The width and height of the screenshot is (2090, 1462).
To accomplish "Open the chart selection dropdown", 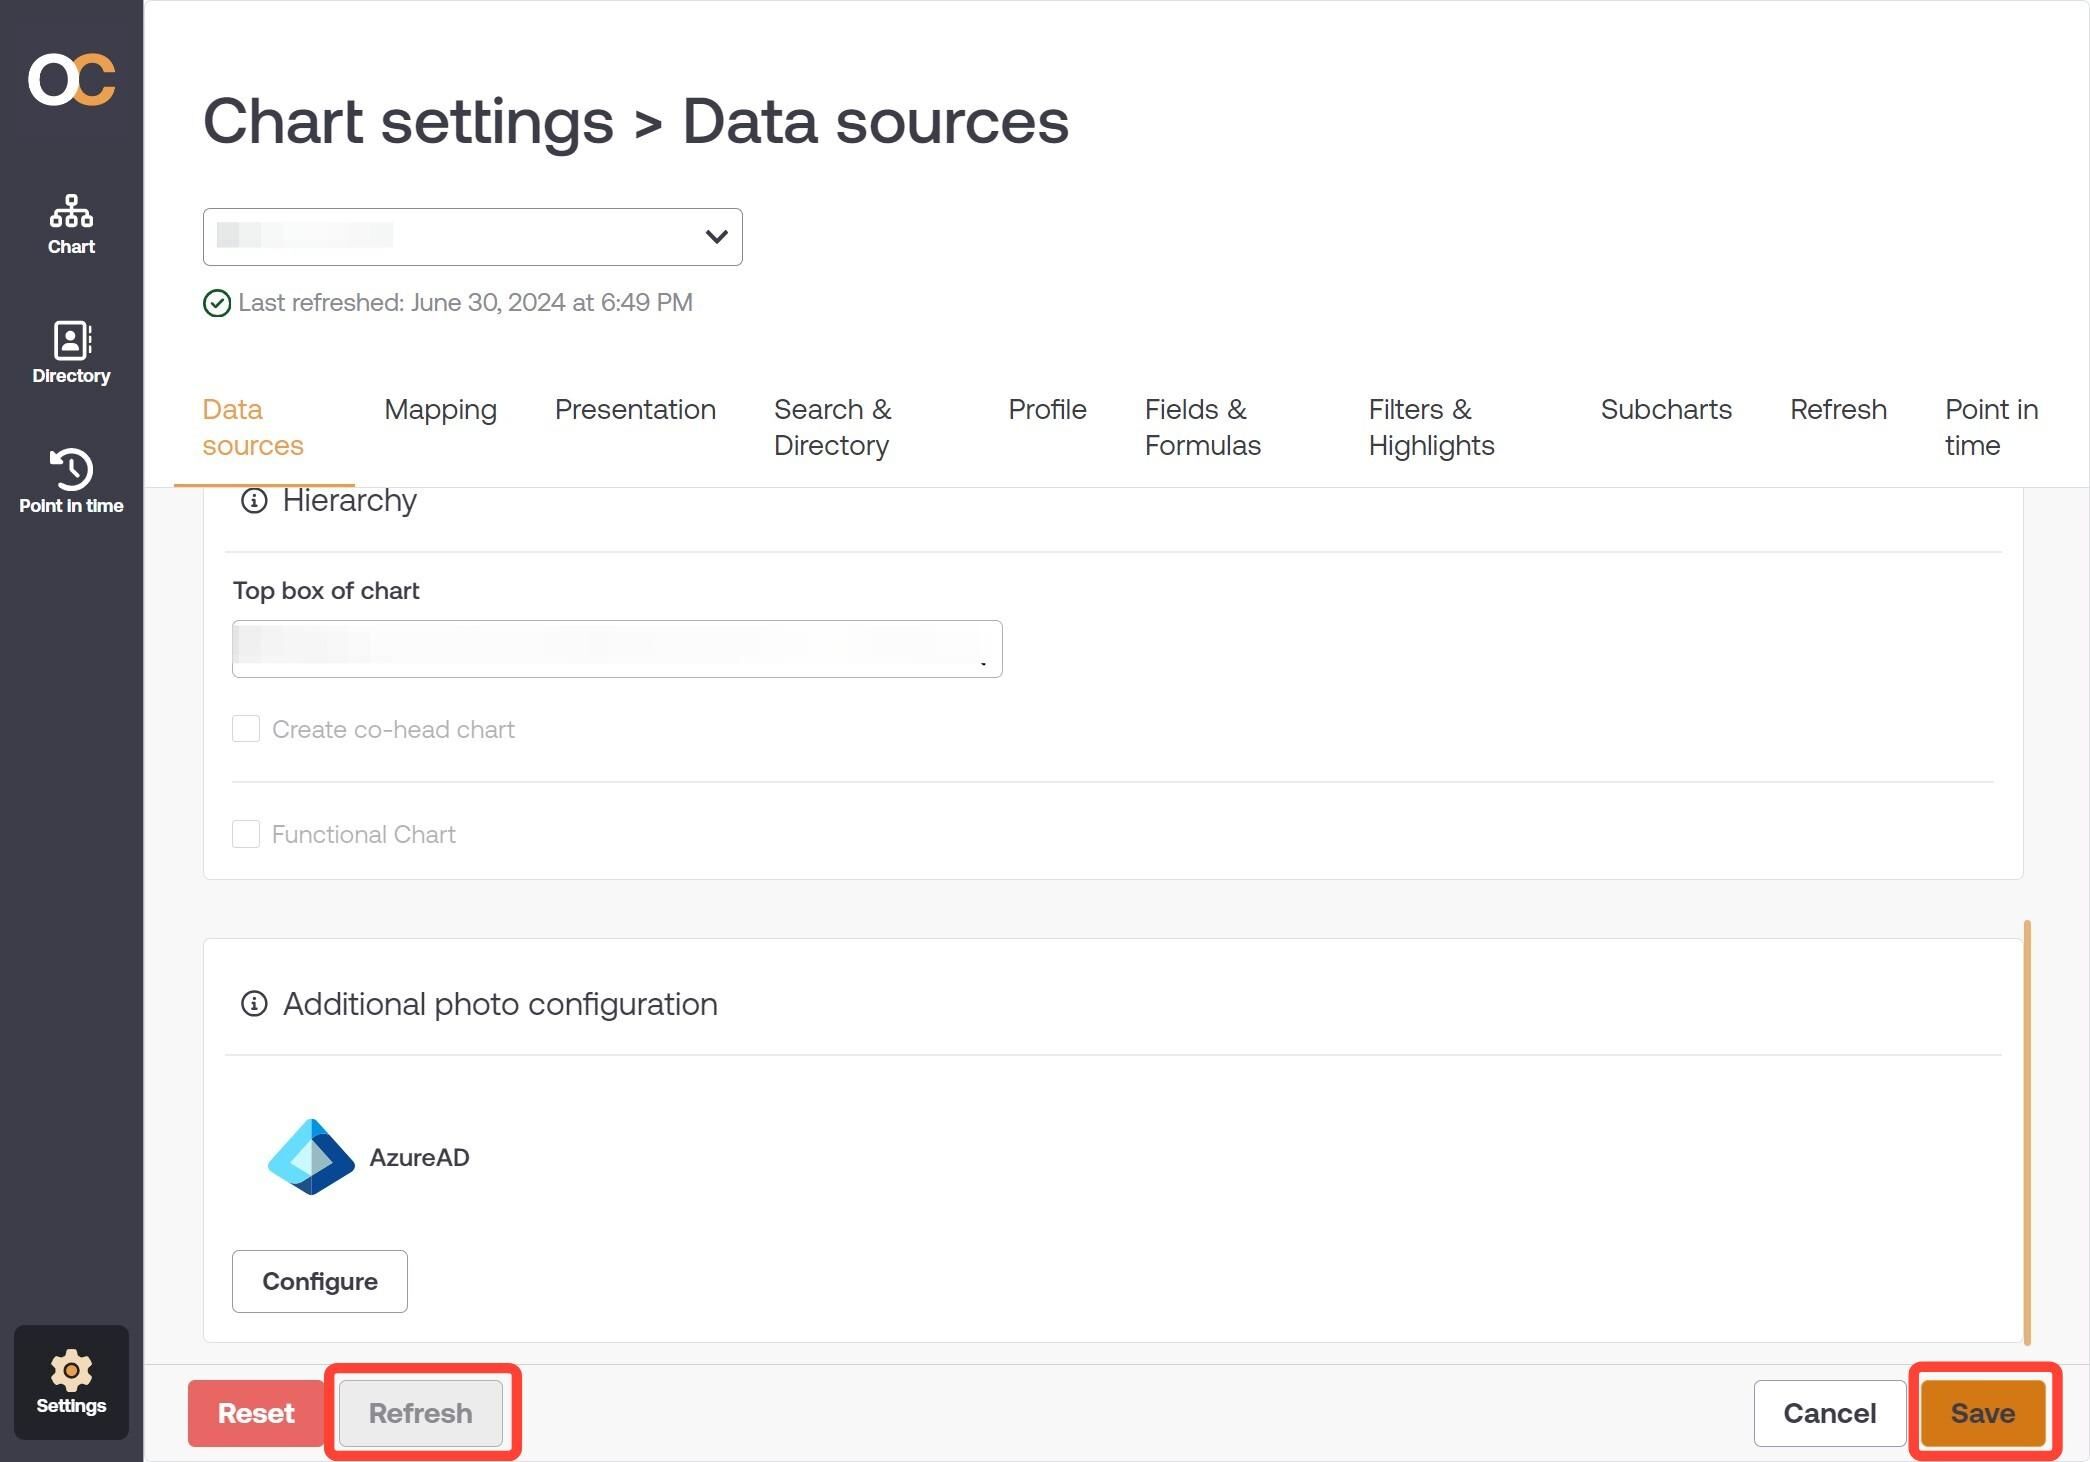I will click(472, 237).
